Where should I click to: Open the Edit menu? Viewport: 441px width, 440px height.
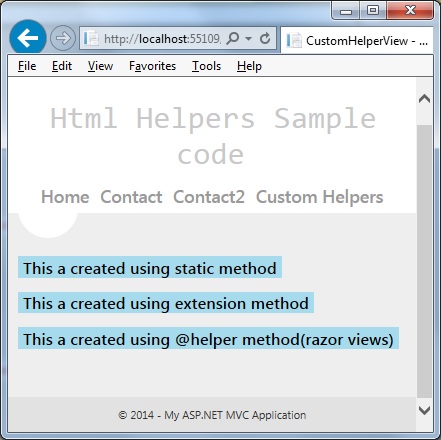62,66
